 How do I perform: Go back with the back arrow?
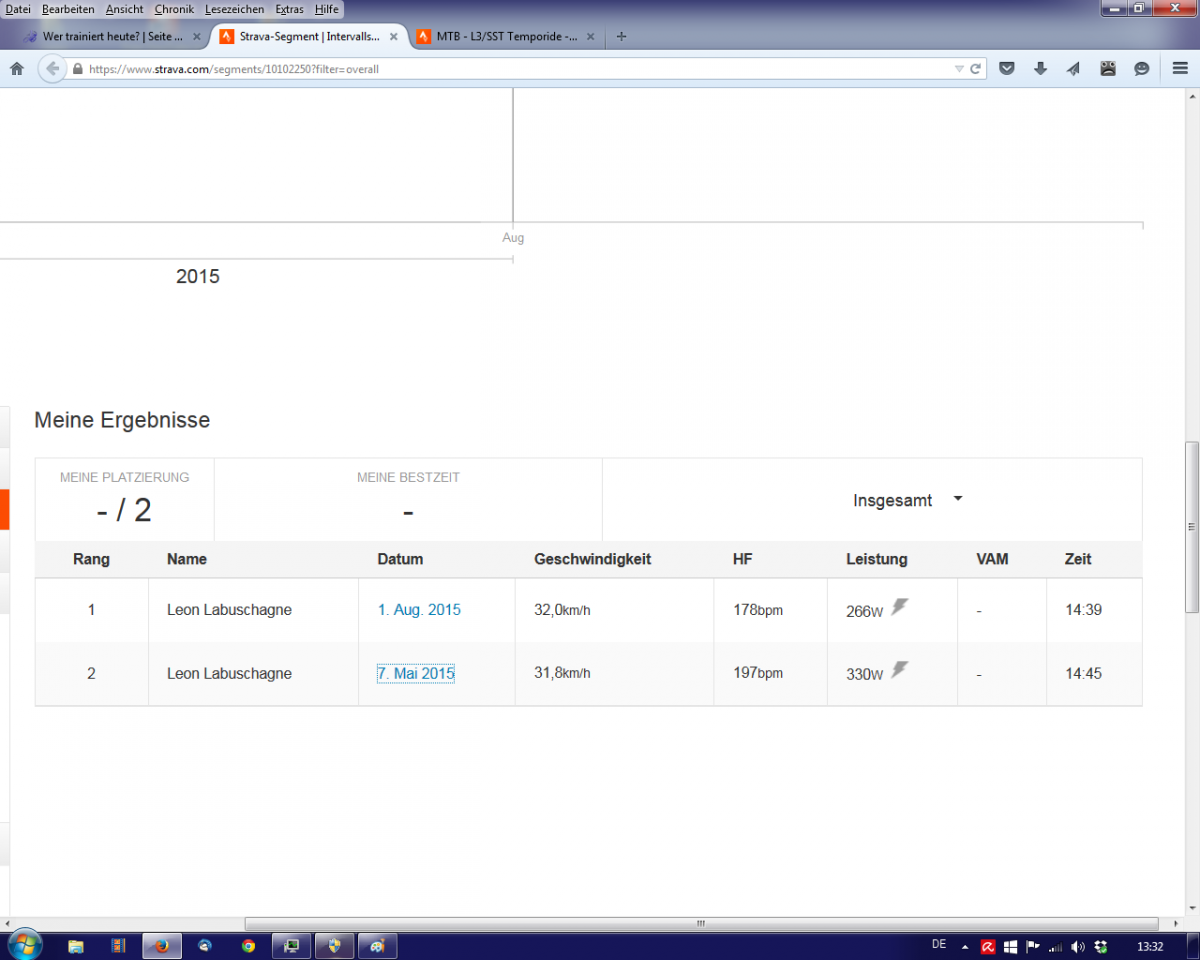click(52, 69)
